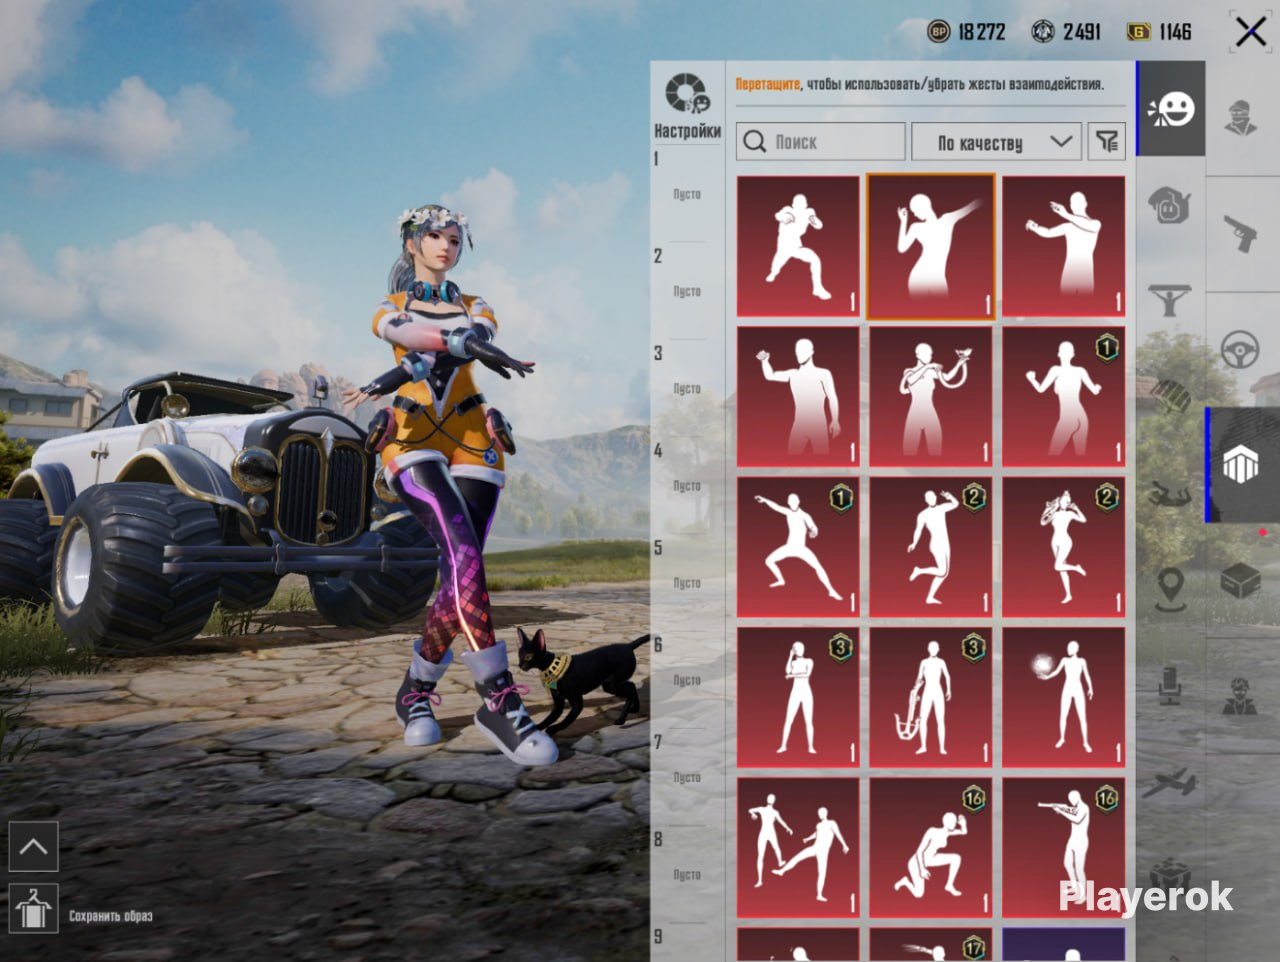
Task: Open the figure lifting board icon
Action: pyautogui.click(x=1169, y=300)
